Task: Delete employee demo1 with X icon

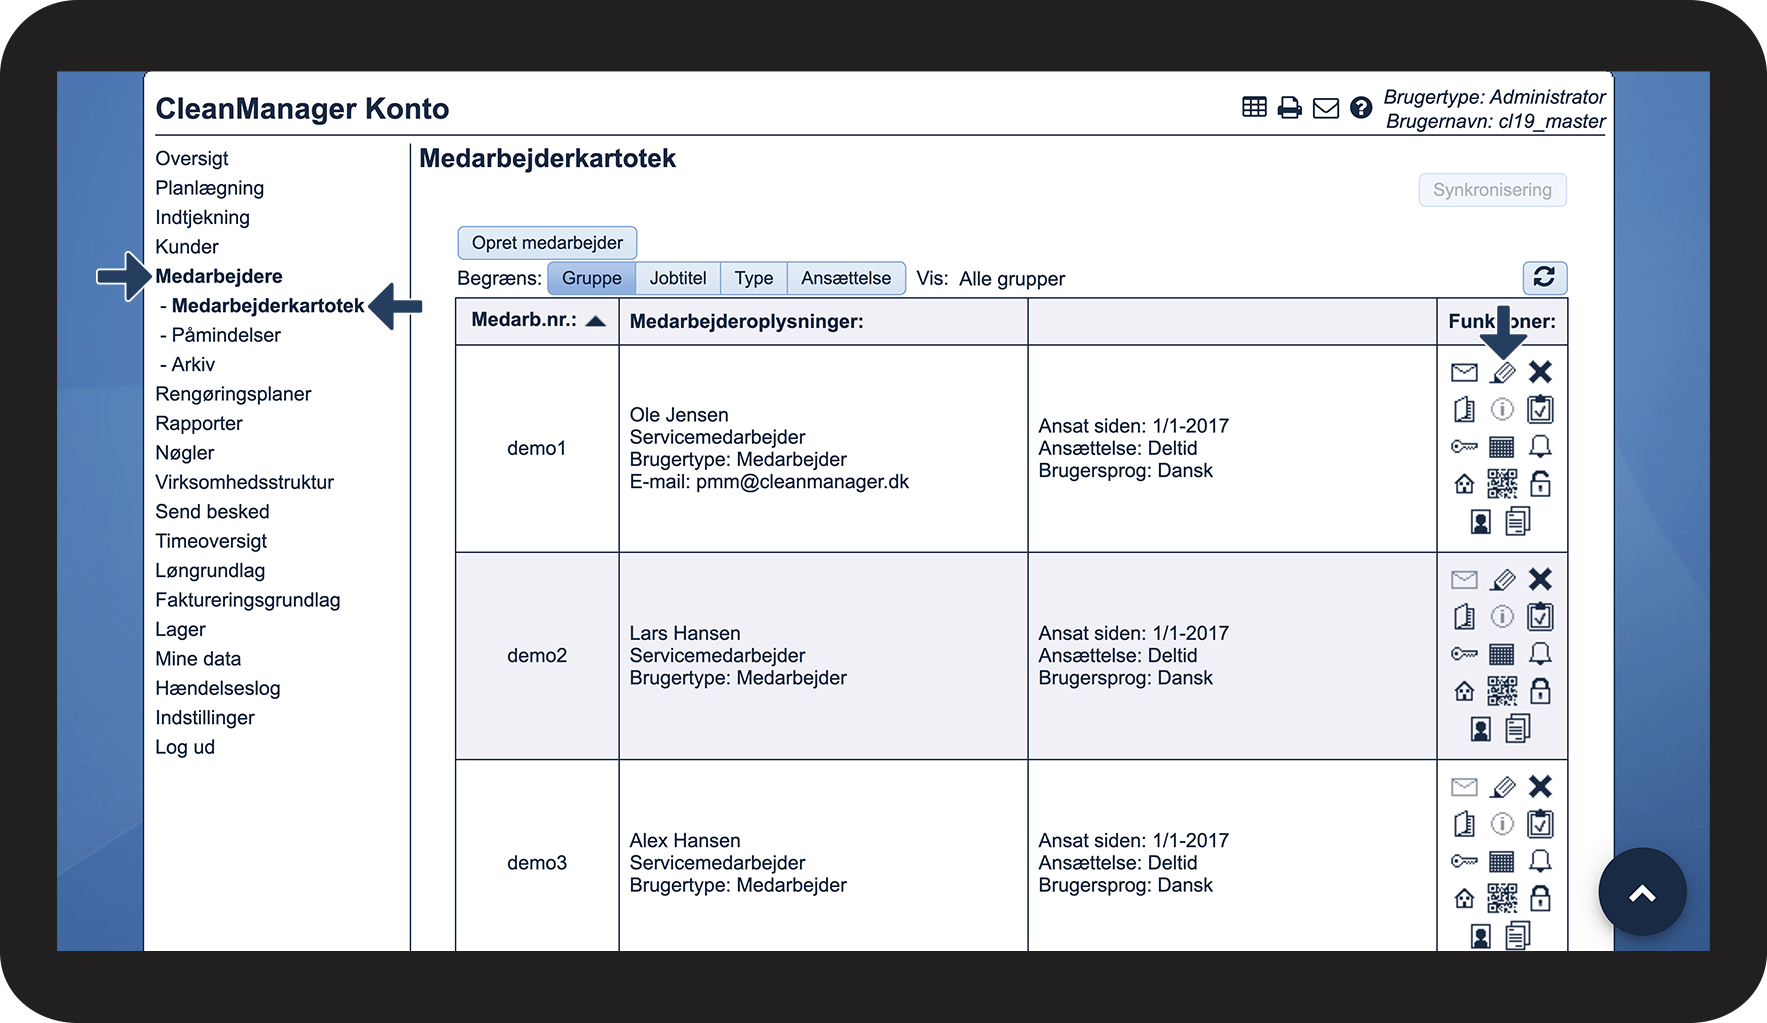Action: 1540,372
